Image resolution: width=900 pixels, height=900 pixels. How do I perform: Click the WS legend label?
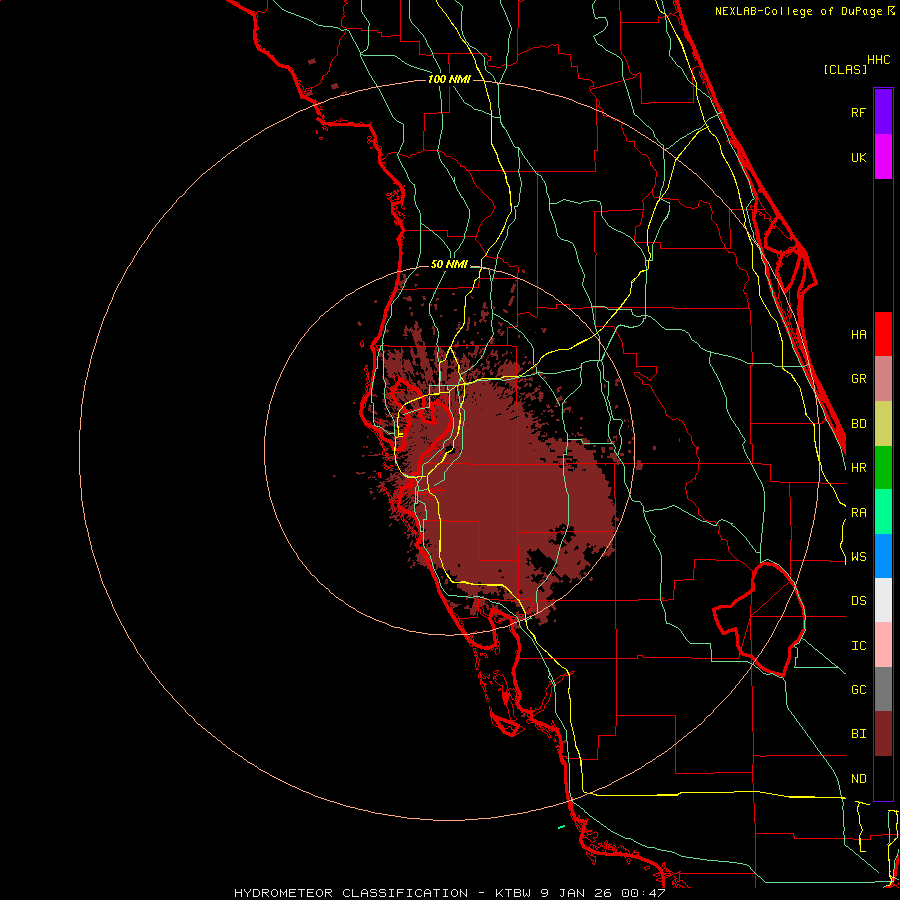coord(859,557)
